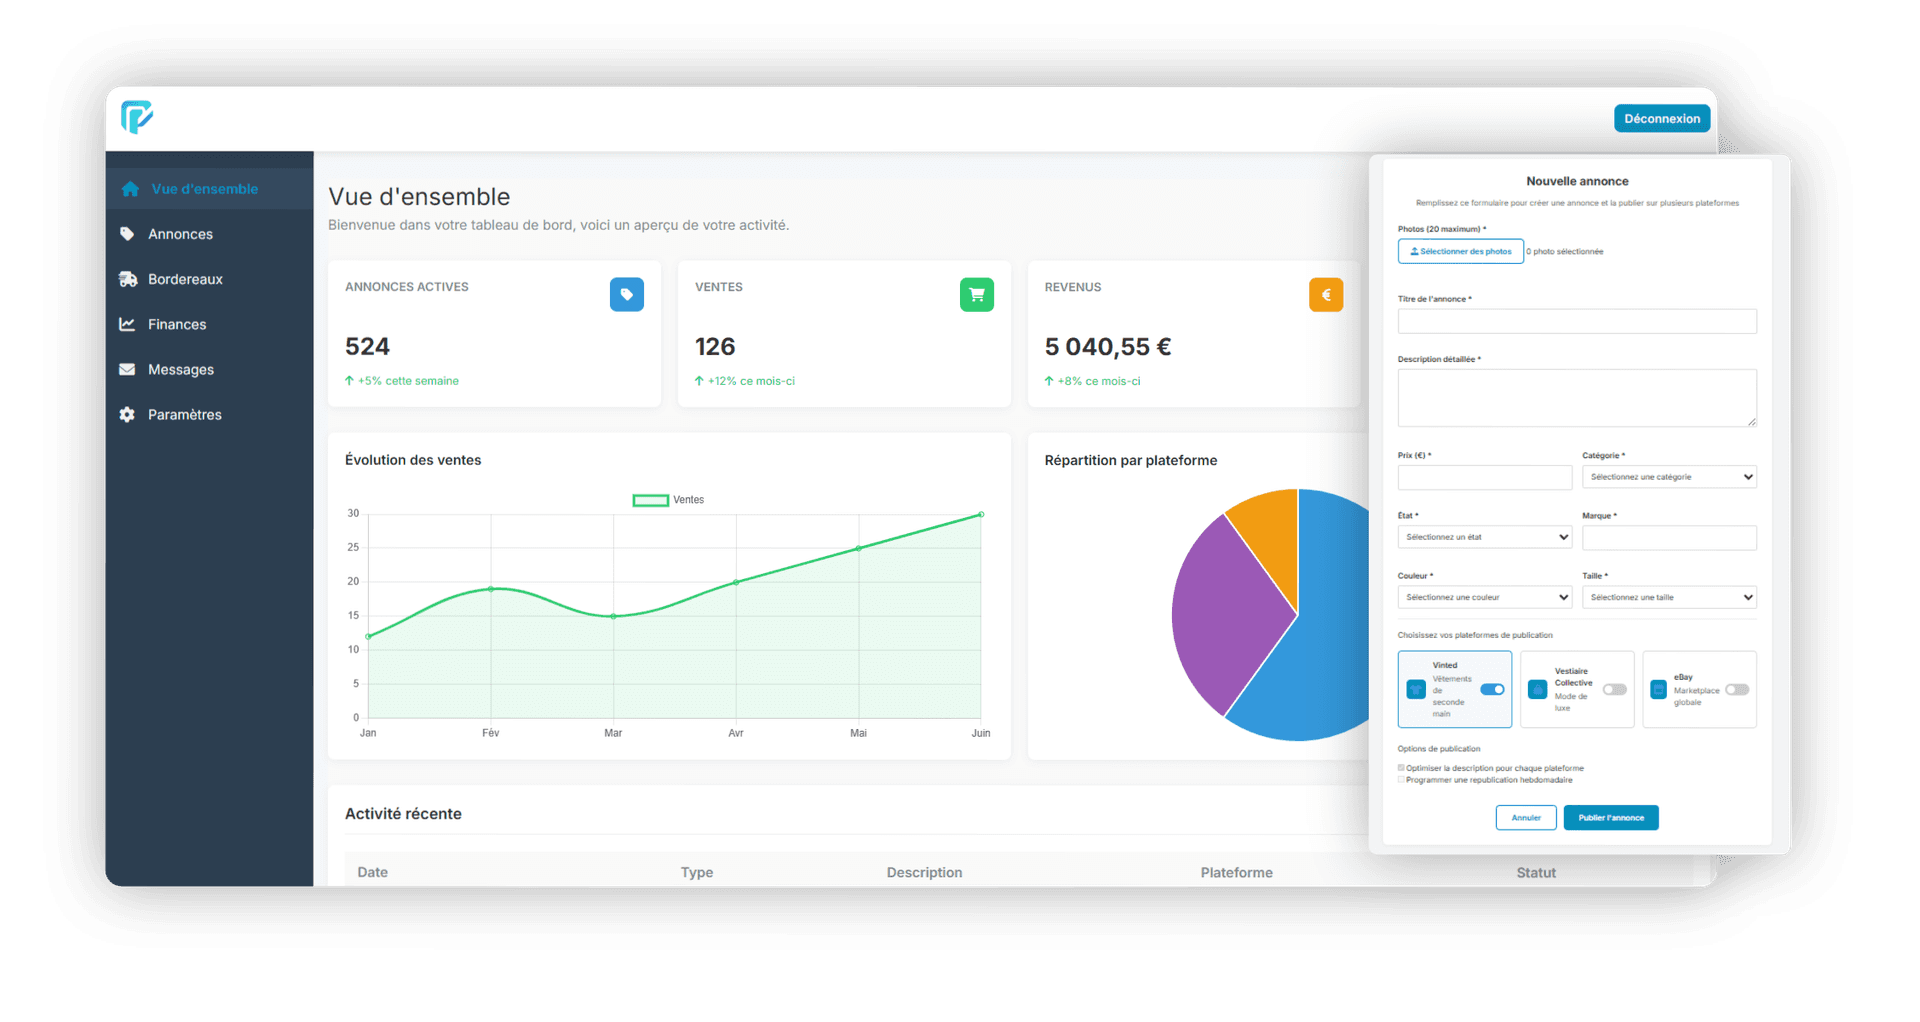Turn on the eBay marketplace toggle

click(1736, 689)
